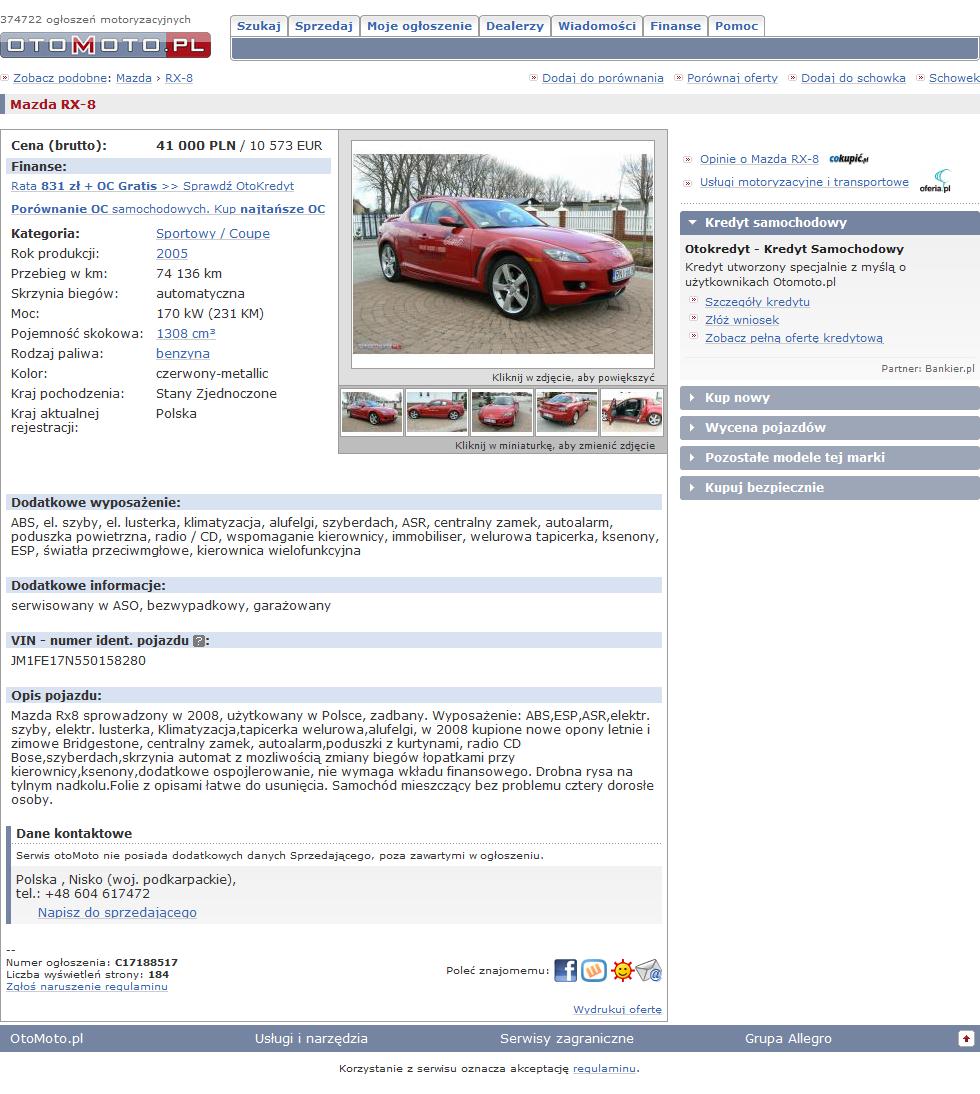
Task: Share via the sun-shaped Gadu-Gadu icon
Action: click(x=622, y=971)
